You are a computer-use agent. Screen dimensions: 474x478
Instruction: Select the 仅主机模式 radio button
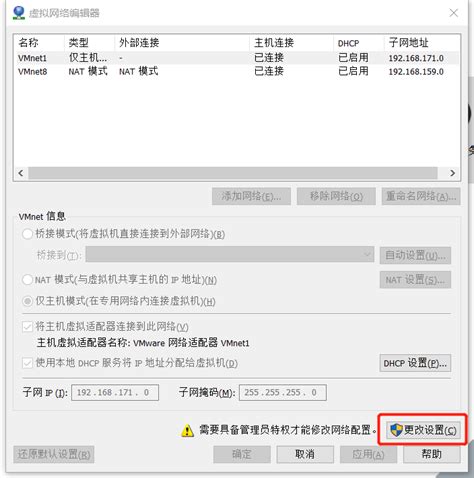point(27,301)
